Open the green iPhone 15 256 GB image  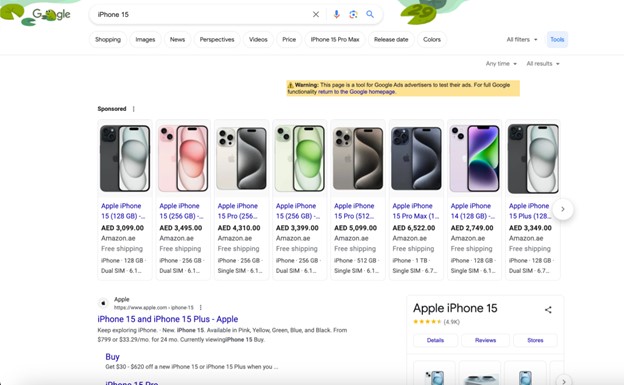click(x=300, y=158)
